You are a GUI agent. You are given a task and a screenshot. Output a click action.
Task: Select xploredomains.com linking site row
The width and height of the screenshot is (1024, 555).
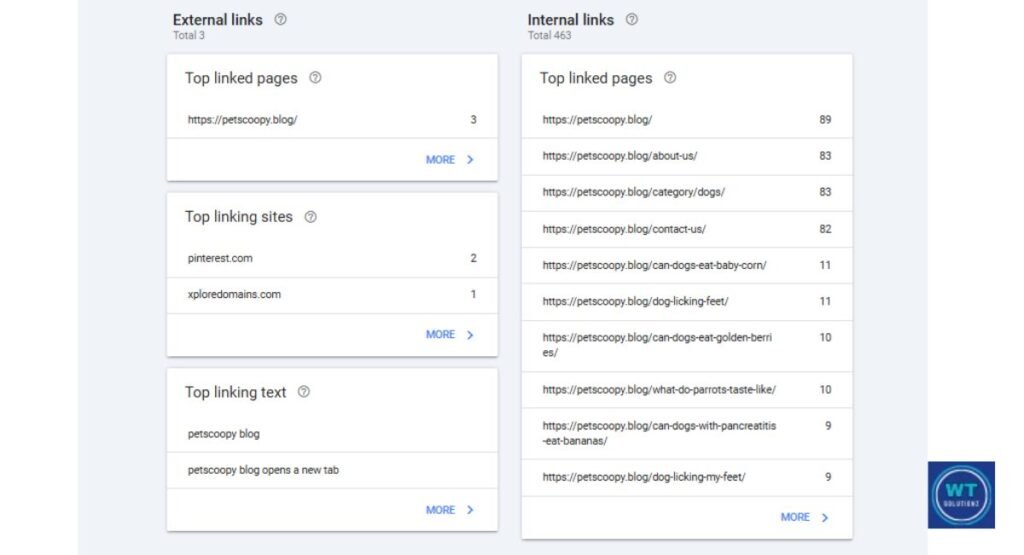point(332,295)
